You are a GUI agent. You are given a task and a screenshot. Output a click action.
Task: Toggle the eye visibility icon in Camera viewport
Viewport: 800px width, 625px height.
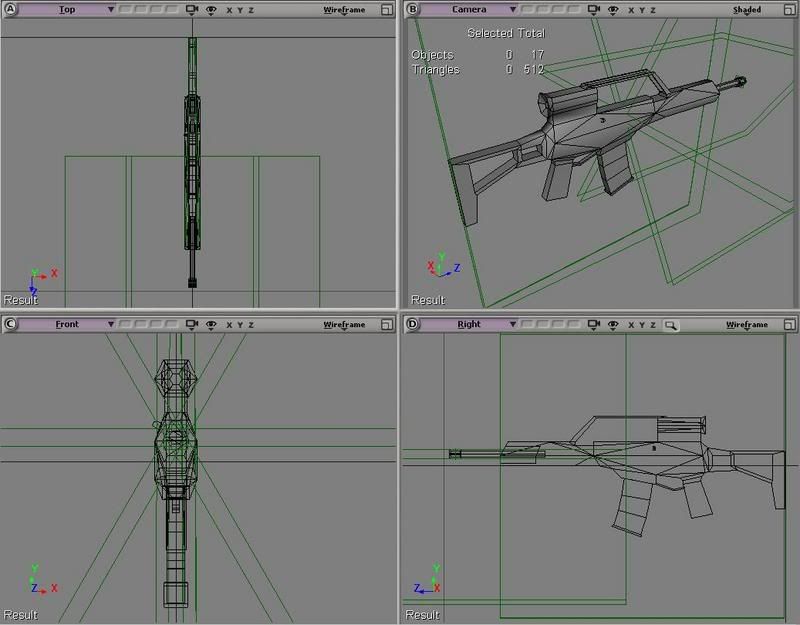[x=613, y=10]
